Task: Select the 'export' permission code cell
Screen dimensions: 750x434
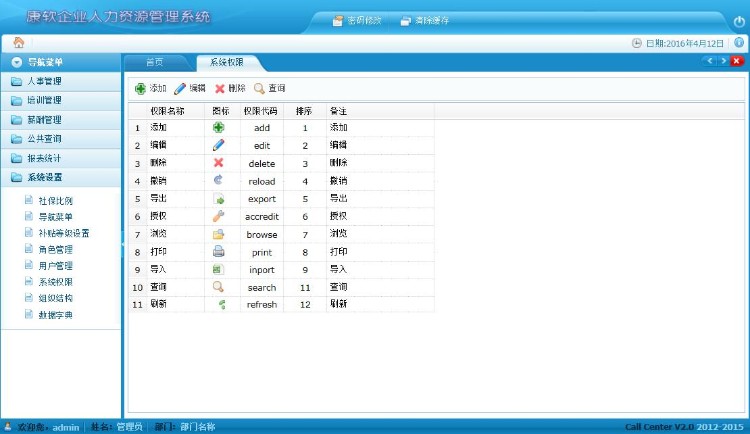Action: coord(262,199)
